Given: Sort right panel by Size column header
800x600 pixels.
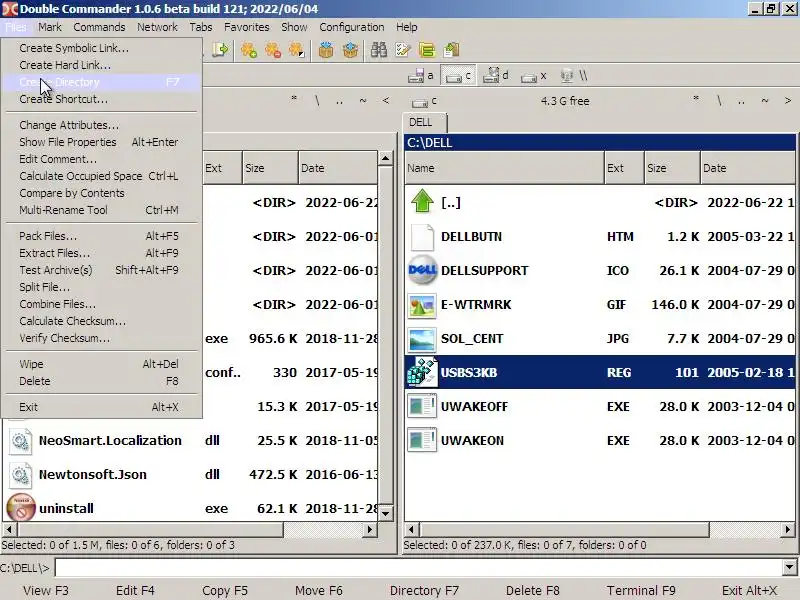Looking at the screenshot, I should pyautogui.click(x=672, y=168).
